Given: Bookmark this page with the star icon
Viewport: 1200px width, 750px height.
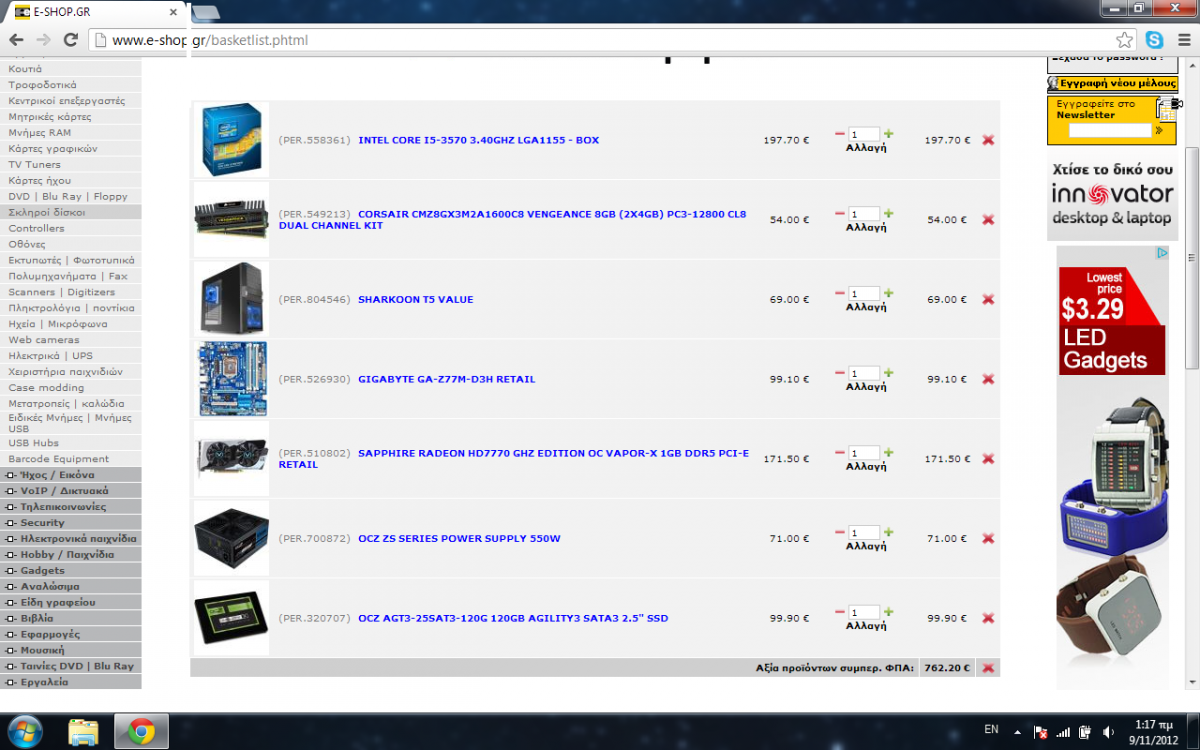Looking at the screenshot, I should [x=1125, y=40].
